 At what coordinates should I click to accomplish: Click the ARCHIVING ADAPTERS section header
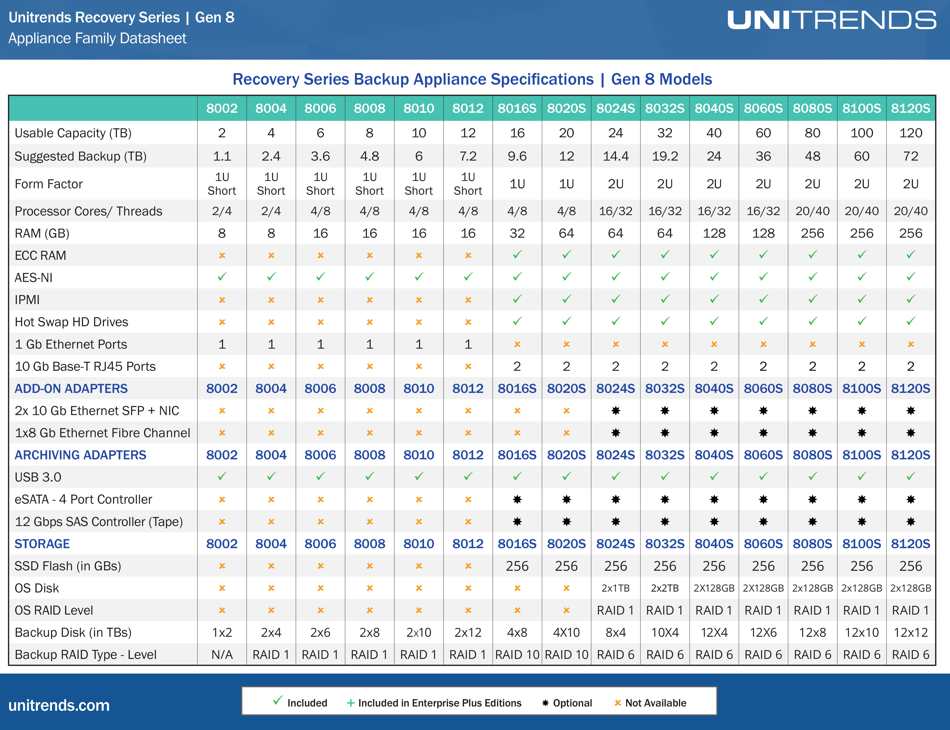tap(80, 455)
